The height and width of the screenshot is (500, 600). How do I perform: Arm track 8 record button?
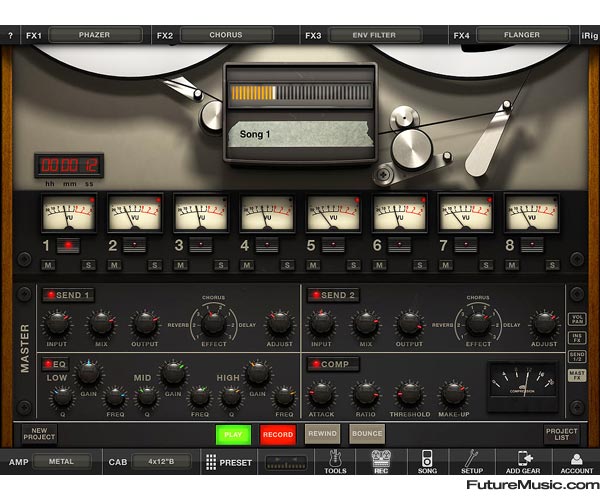pyautogui.click(x=532, y=245)
